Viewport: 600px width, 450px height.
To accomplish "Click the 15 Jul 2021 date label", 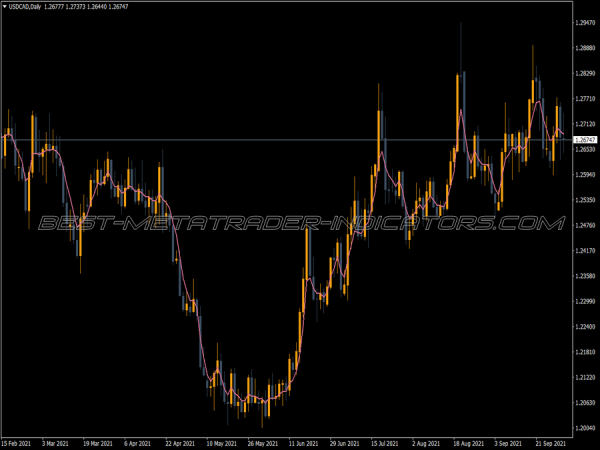I will pyautogui.click(x=386, y=443).
